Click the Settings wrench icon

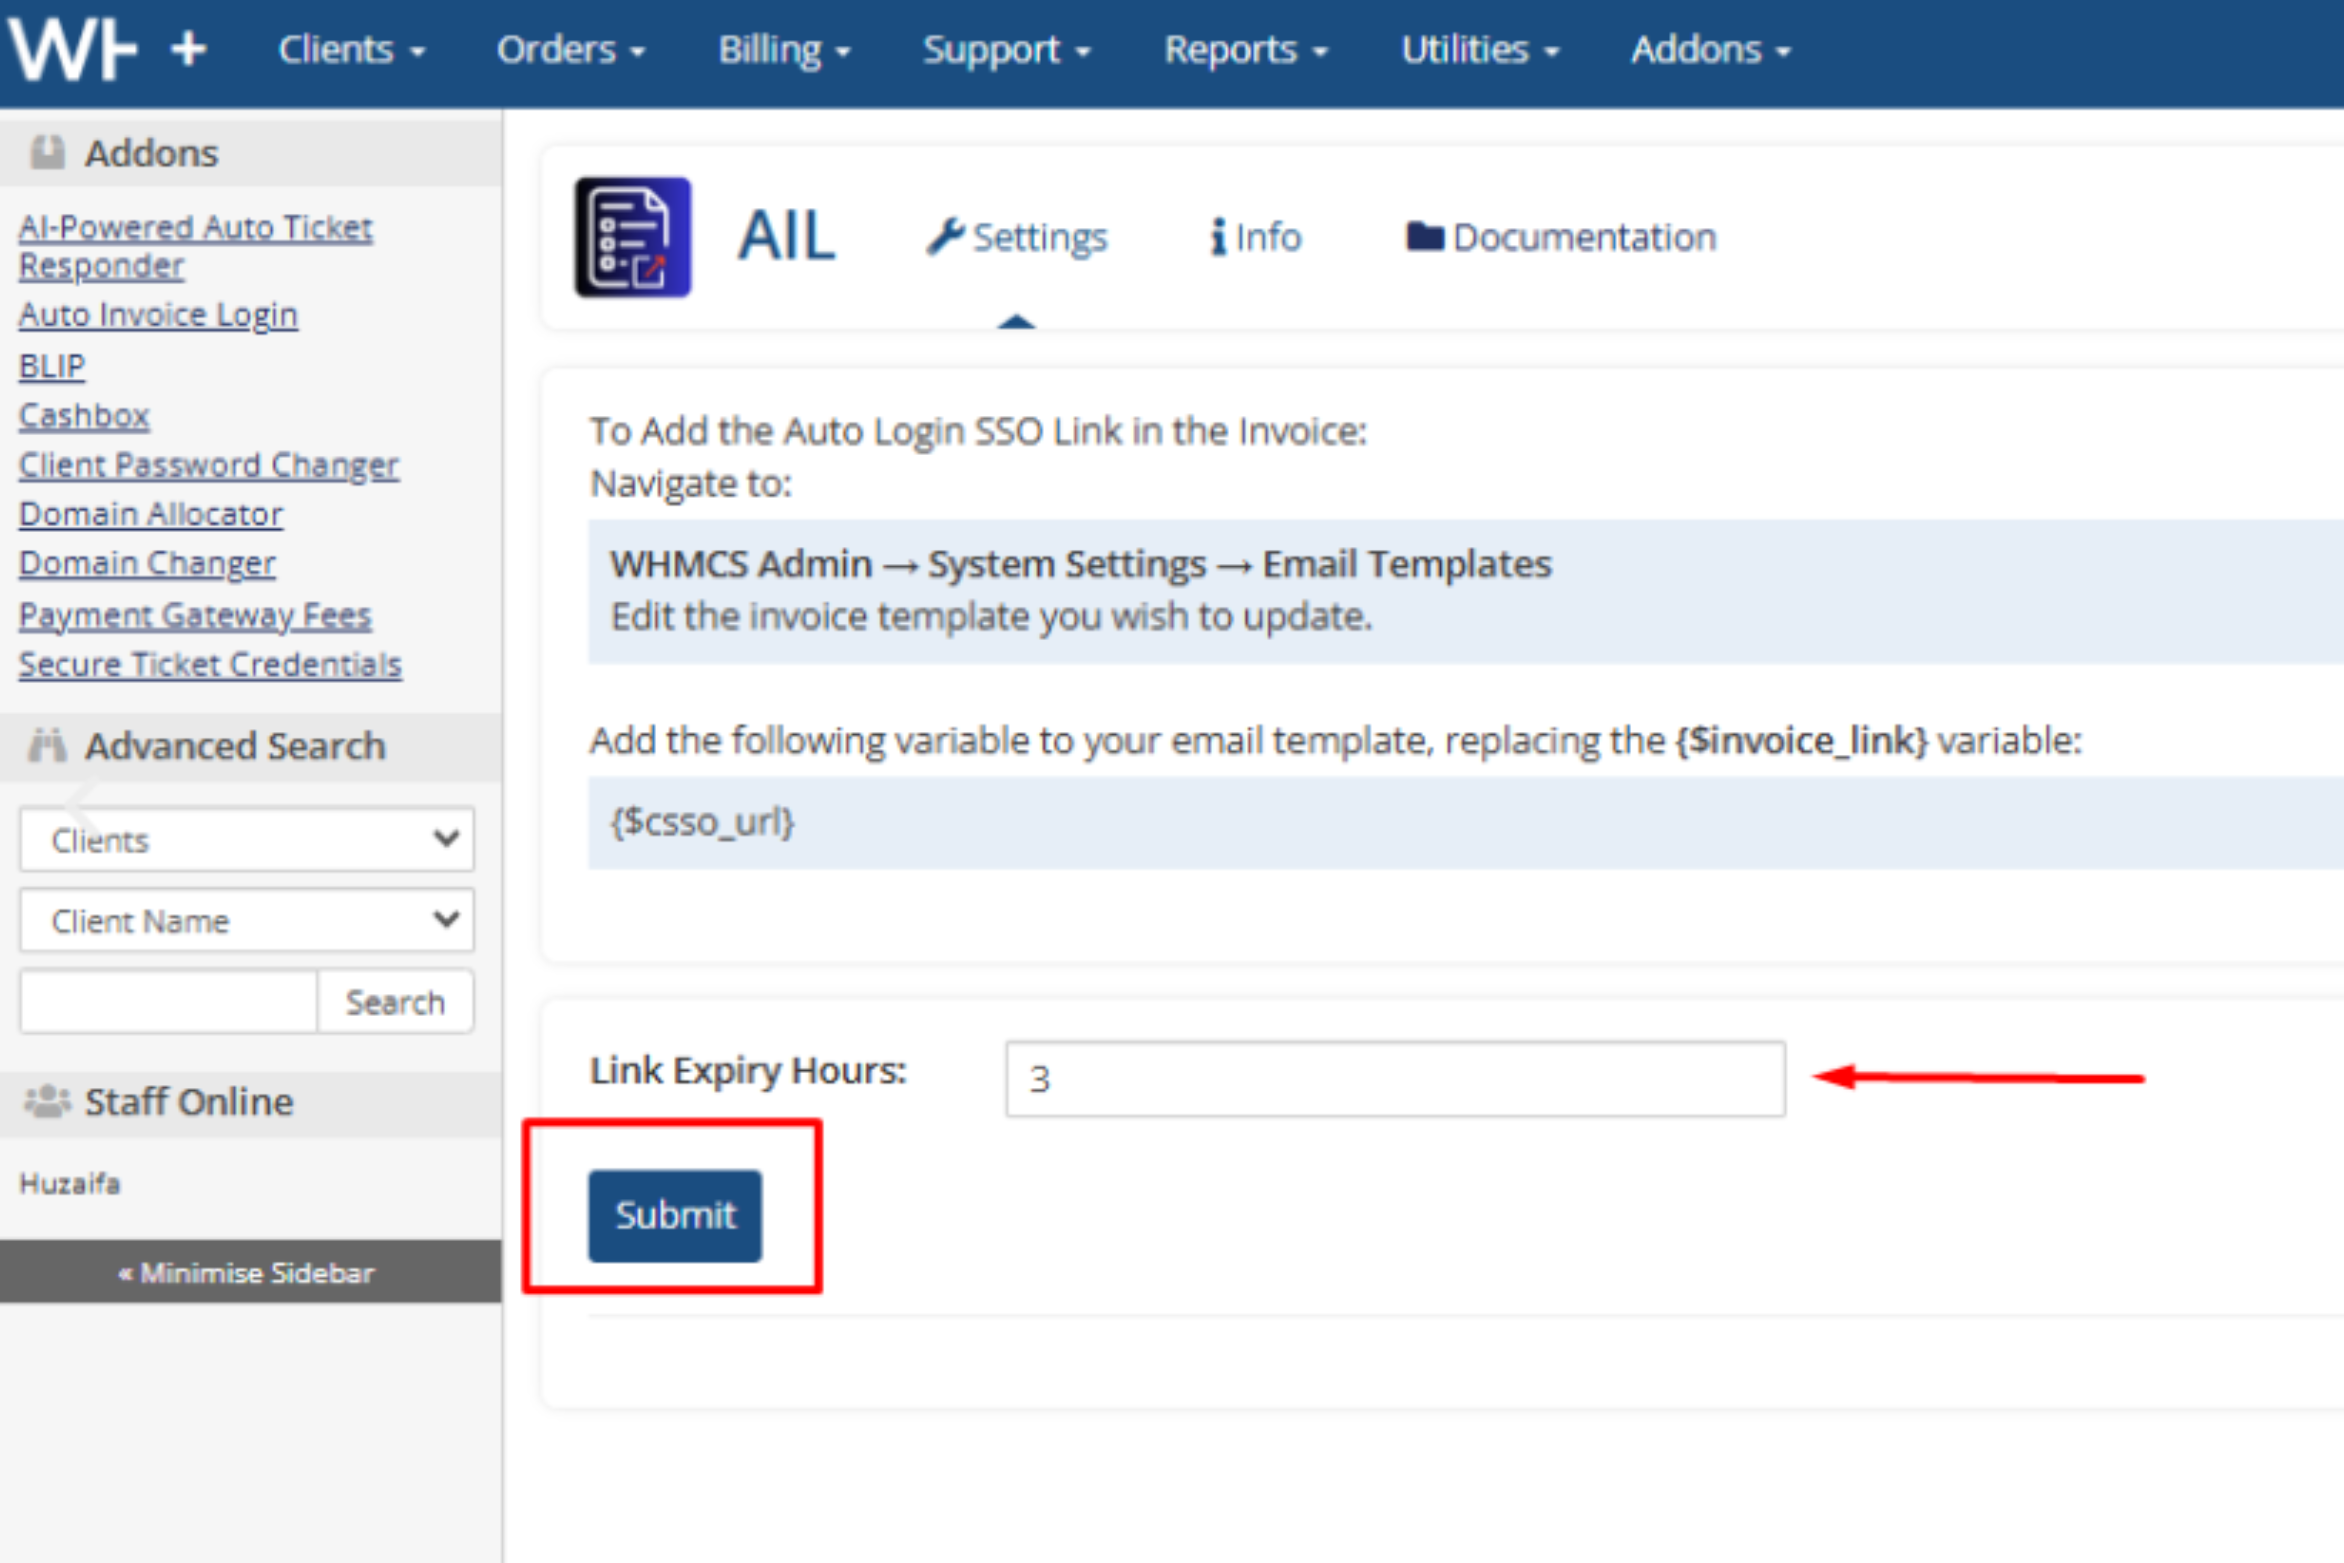coord(943,237)
